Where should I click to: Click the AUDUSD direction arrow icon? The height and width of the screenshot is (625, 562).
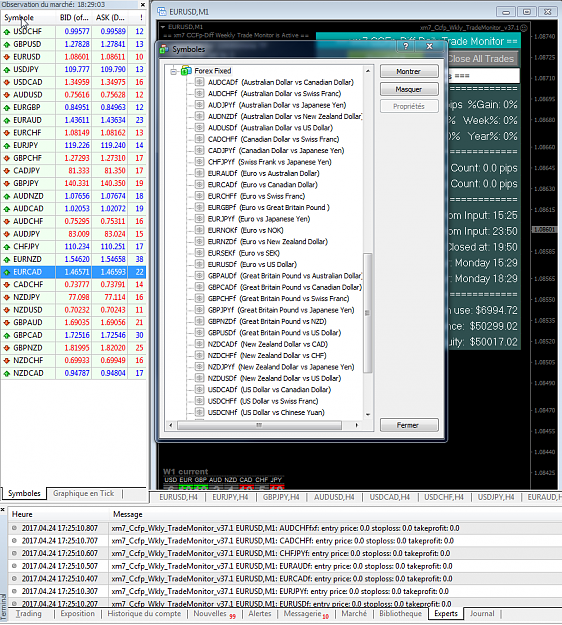7,95
